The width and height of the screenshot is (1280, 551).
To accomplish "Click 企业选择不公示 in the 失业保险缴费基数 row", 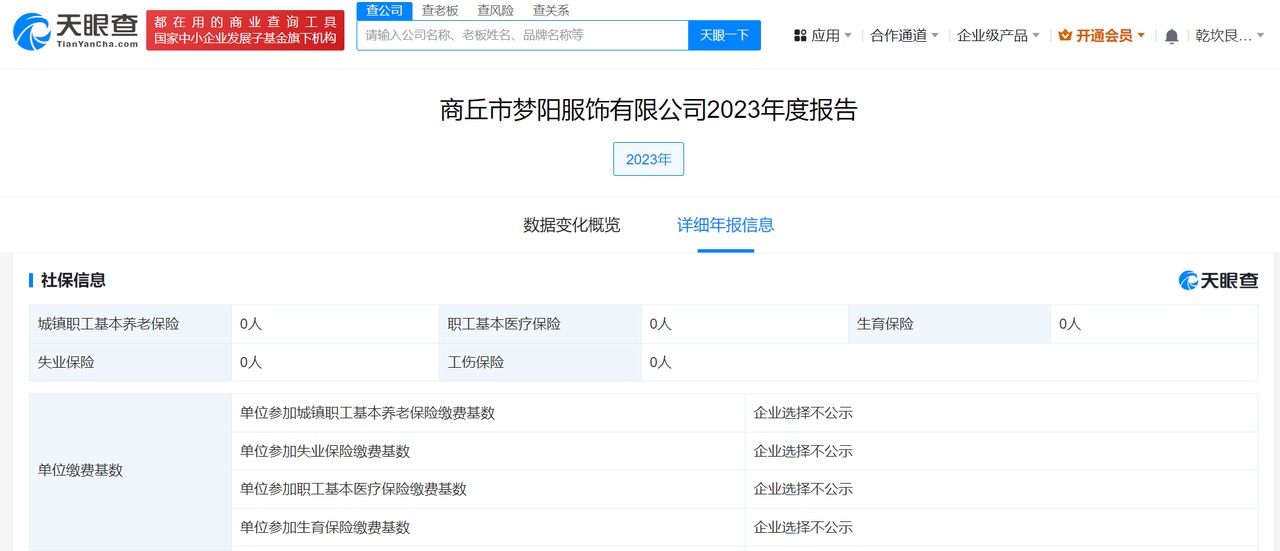I will pos(803,451).
